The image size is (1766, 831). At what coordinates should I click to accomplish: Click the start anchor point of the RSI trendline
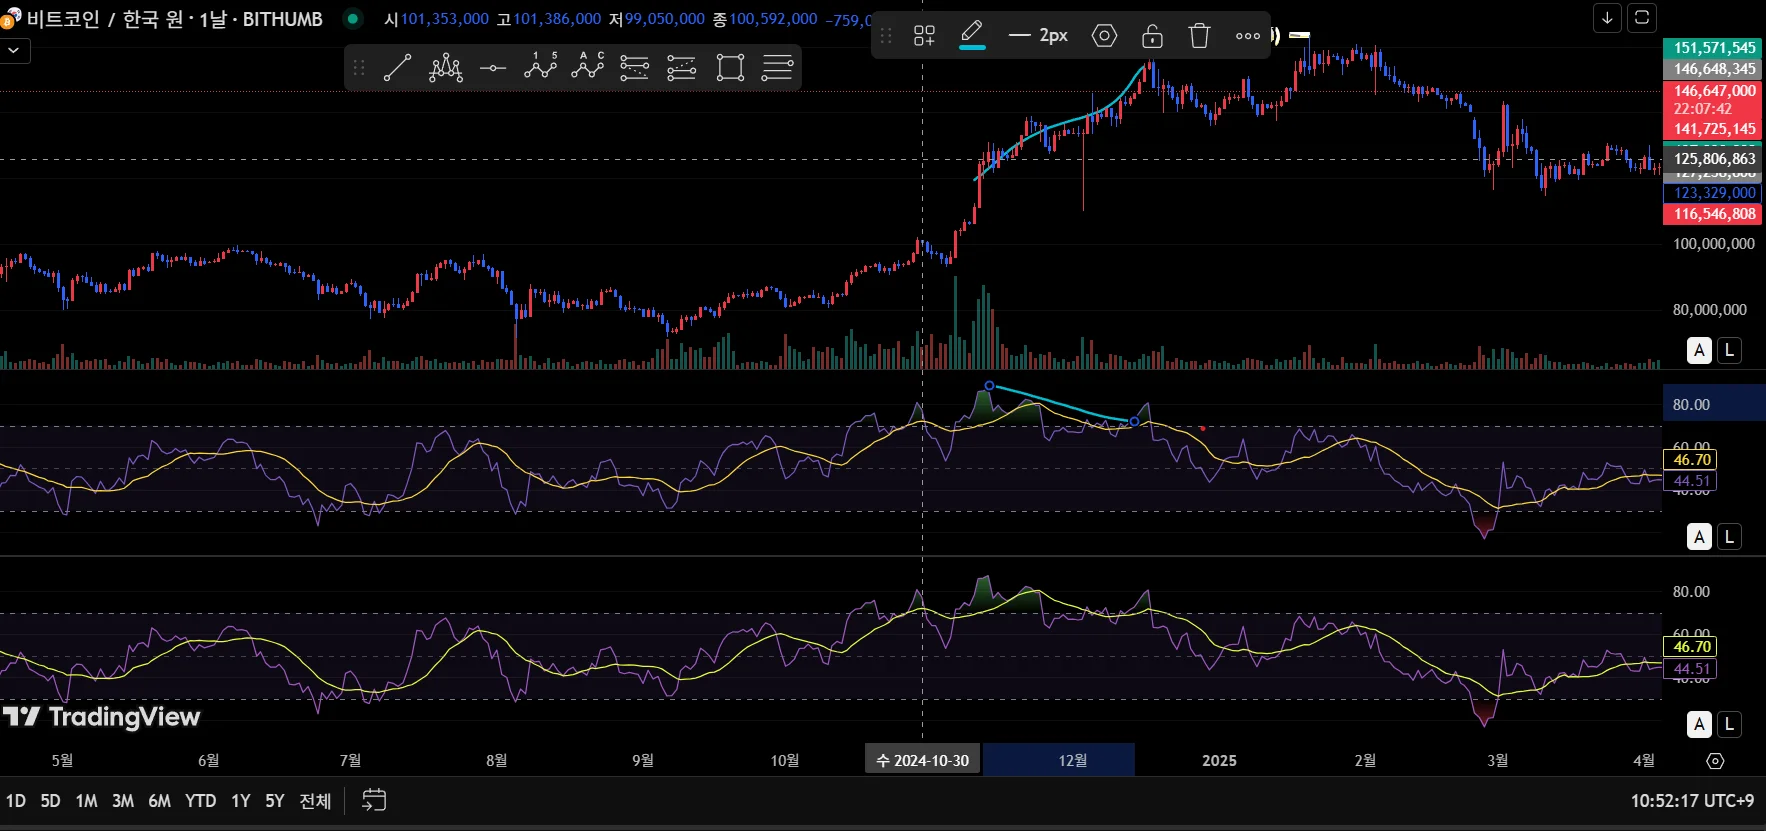989,386
